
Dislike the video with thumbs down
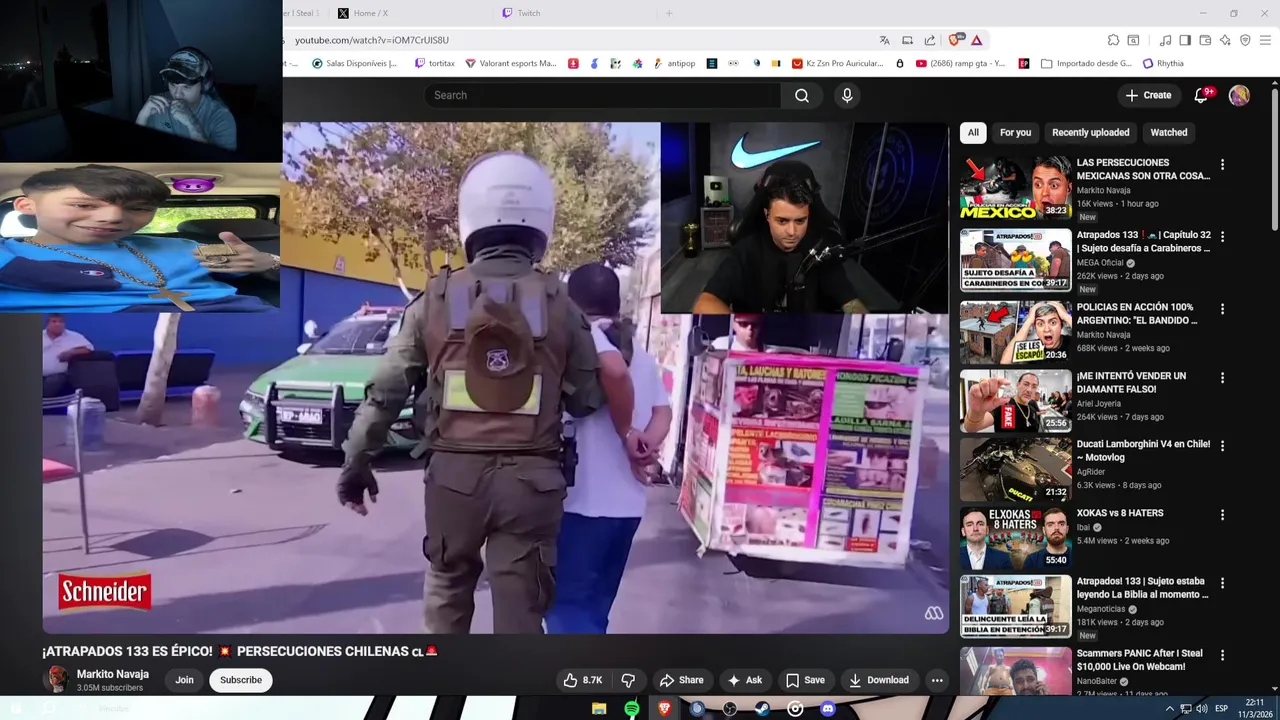click(628, 680)
